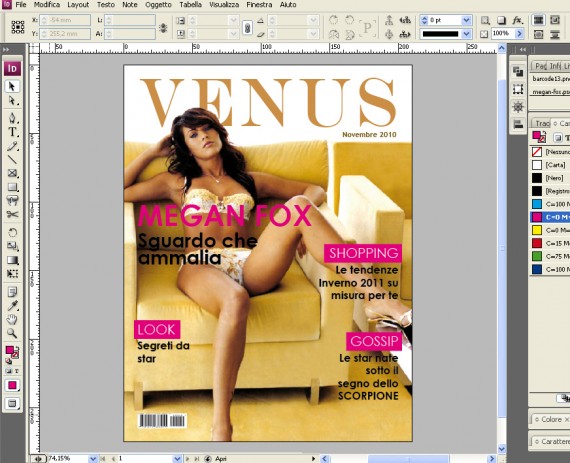Click the InDesign logo in the toolbox
This screenshot has width=570, height=463.
[12, 68]
